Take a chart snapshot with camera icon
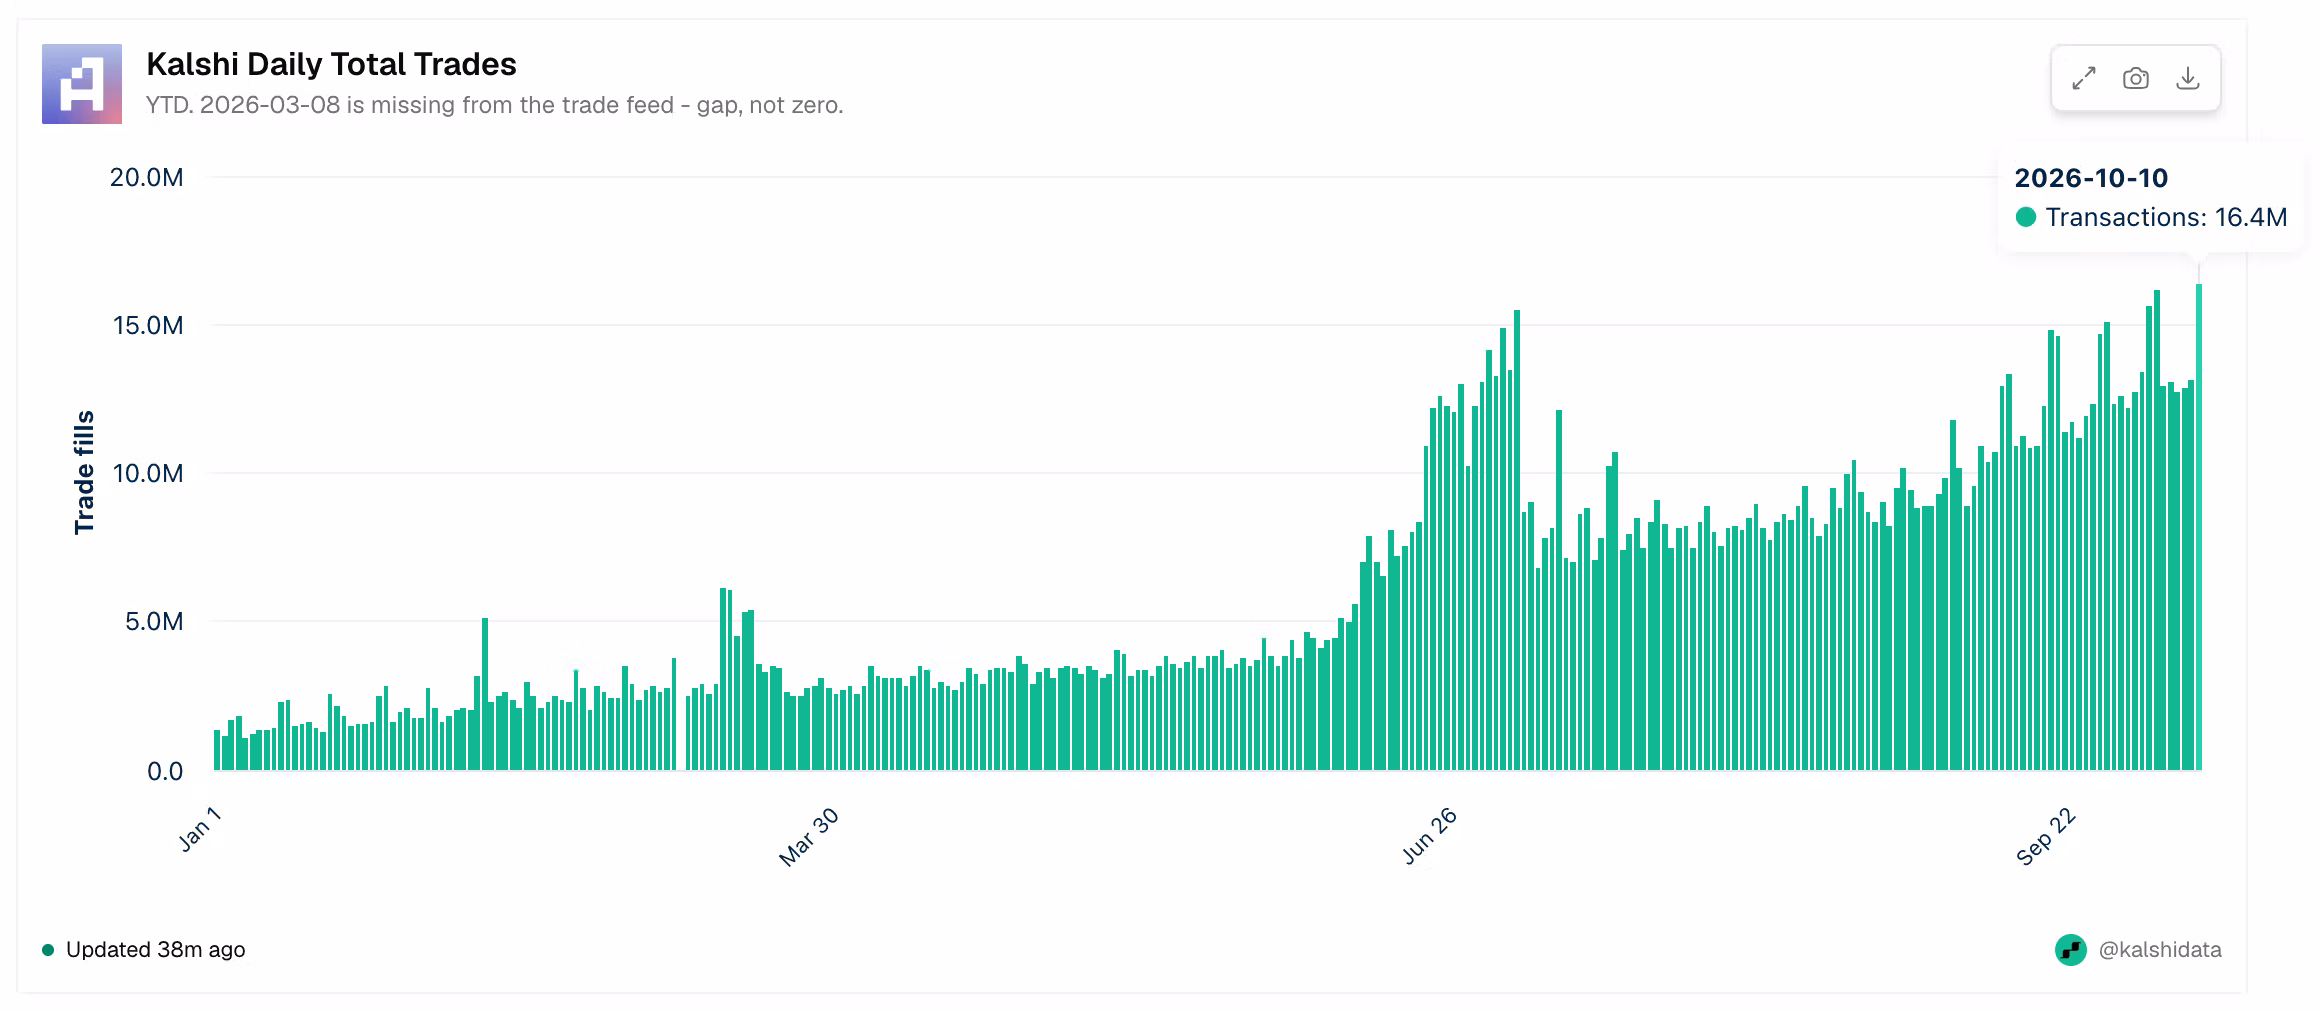2320x1012 pixels. click(x=2136, y=78)
